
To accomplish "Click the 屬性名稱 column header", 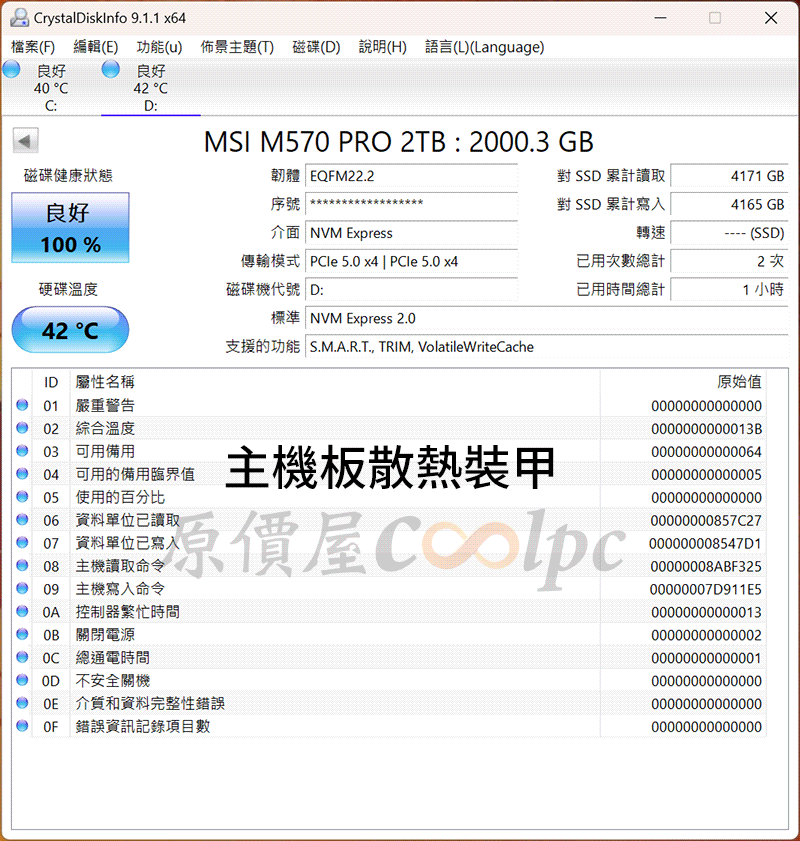I will click(x=105, y=382).
